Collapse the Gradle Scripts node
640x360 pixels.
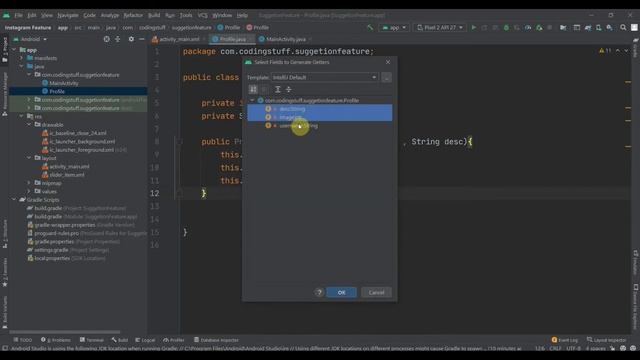pyautogui.click(x=14, y=200)
